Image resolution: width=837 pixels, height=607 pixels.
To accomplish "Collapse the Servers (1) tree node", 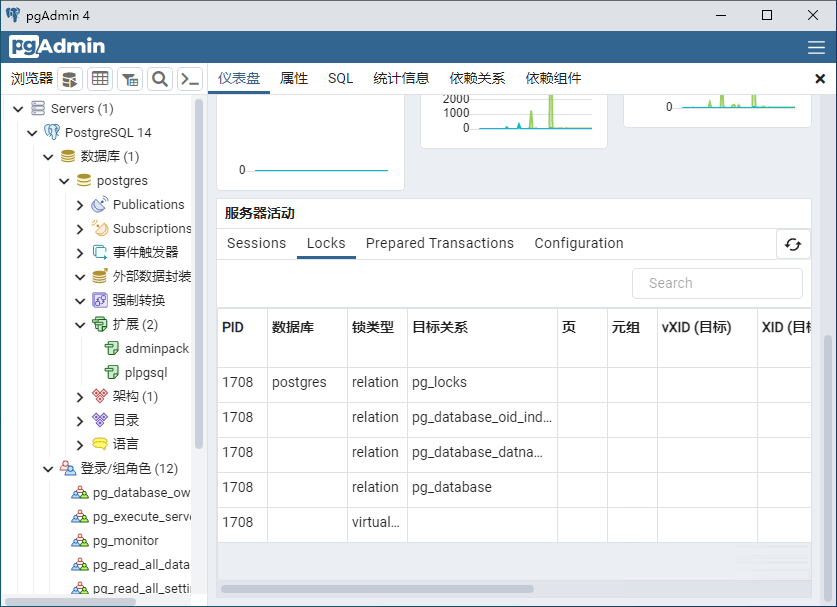I will coord(18,109).
